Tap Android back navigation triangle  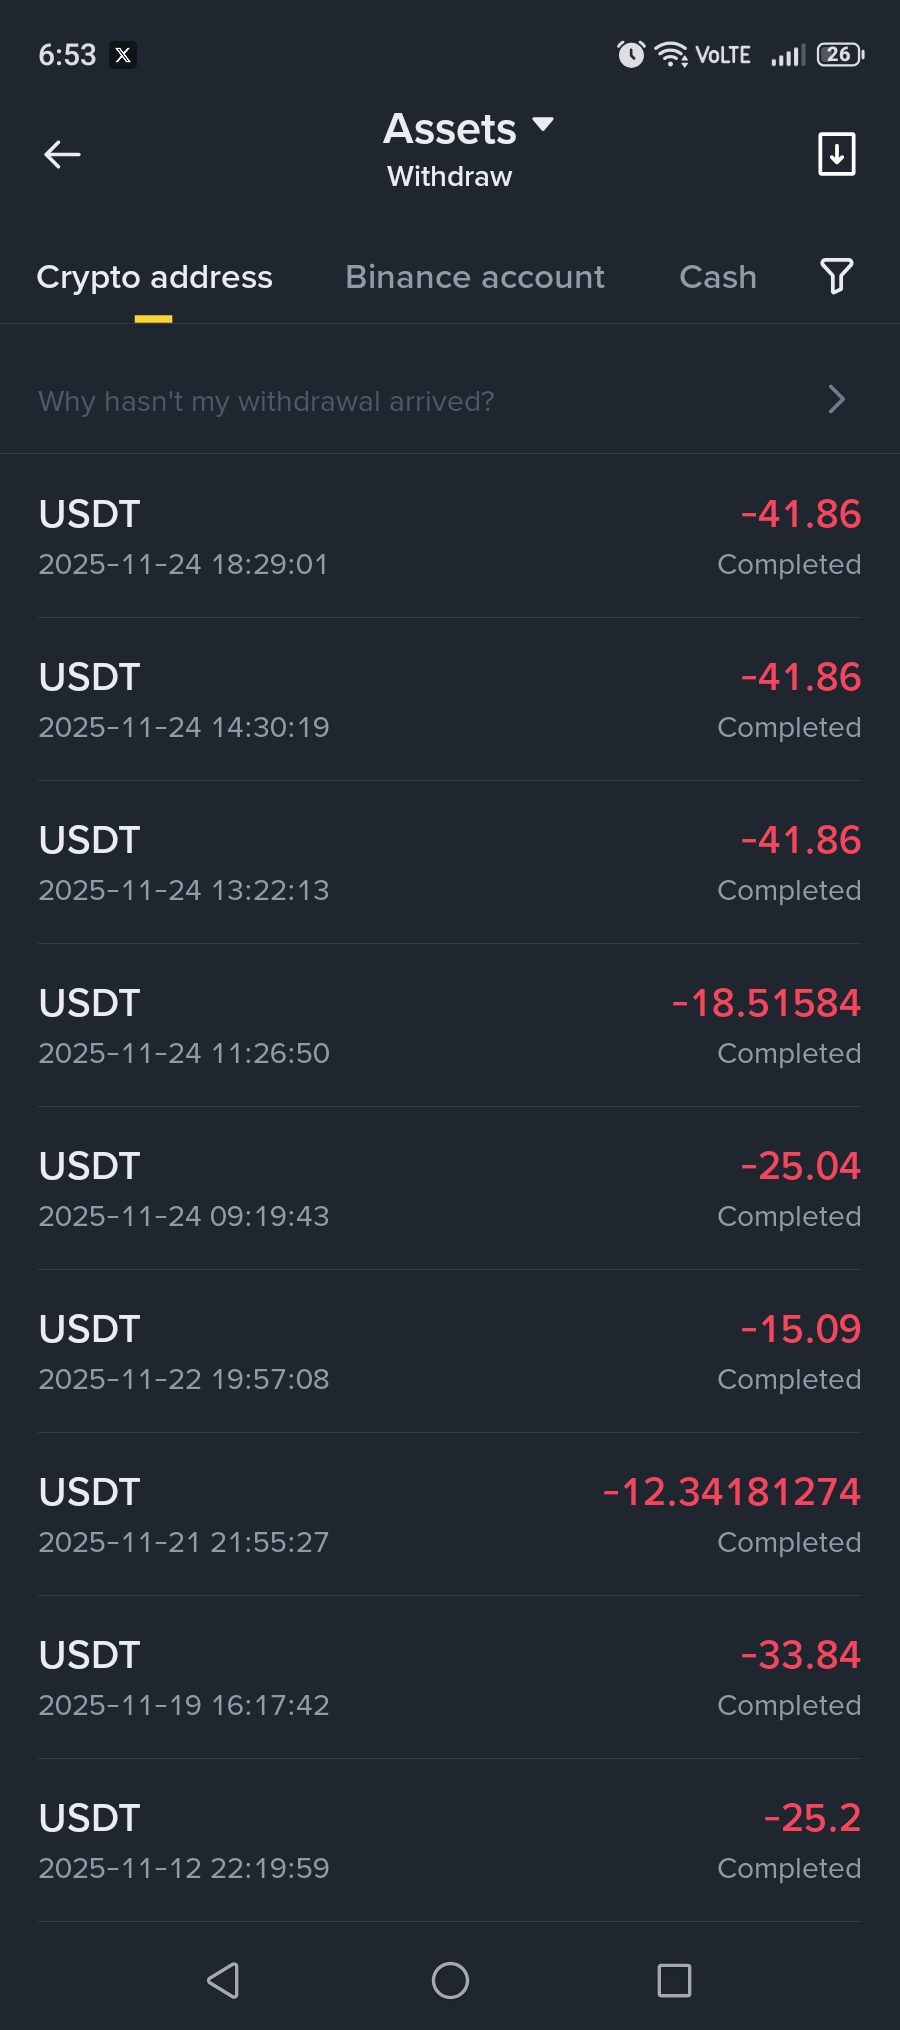pyautogui.click(x=224, y=1980)
